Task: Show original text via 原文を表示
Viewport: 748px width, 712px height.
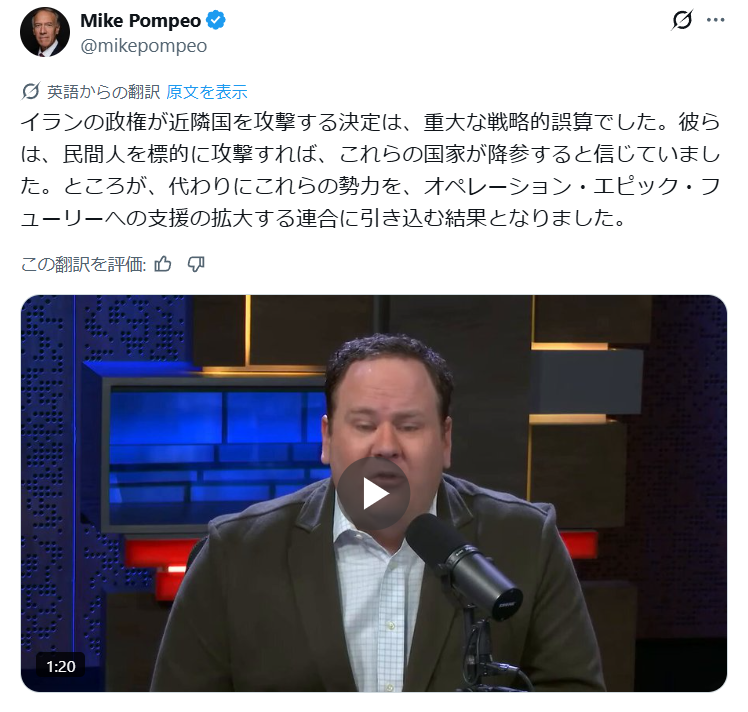Action: (207, 92)
